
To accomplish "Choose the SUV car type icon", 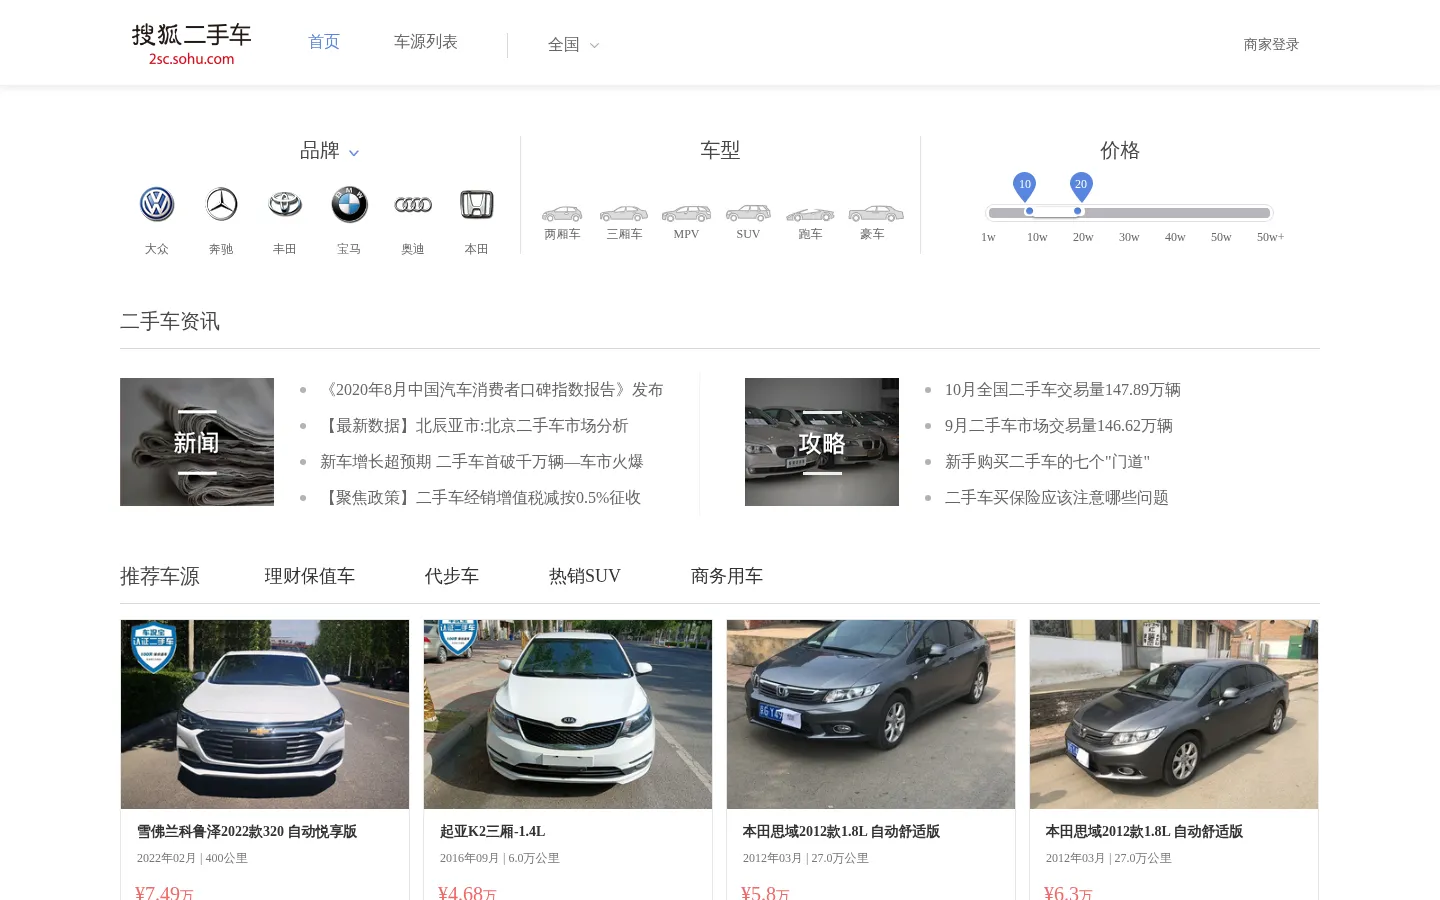I will point(748,213).
